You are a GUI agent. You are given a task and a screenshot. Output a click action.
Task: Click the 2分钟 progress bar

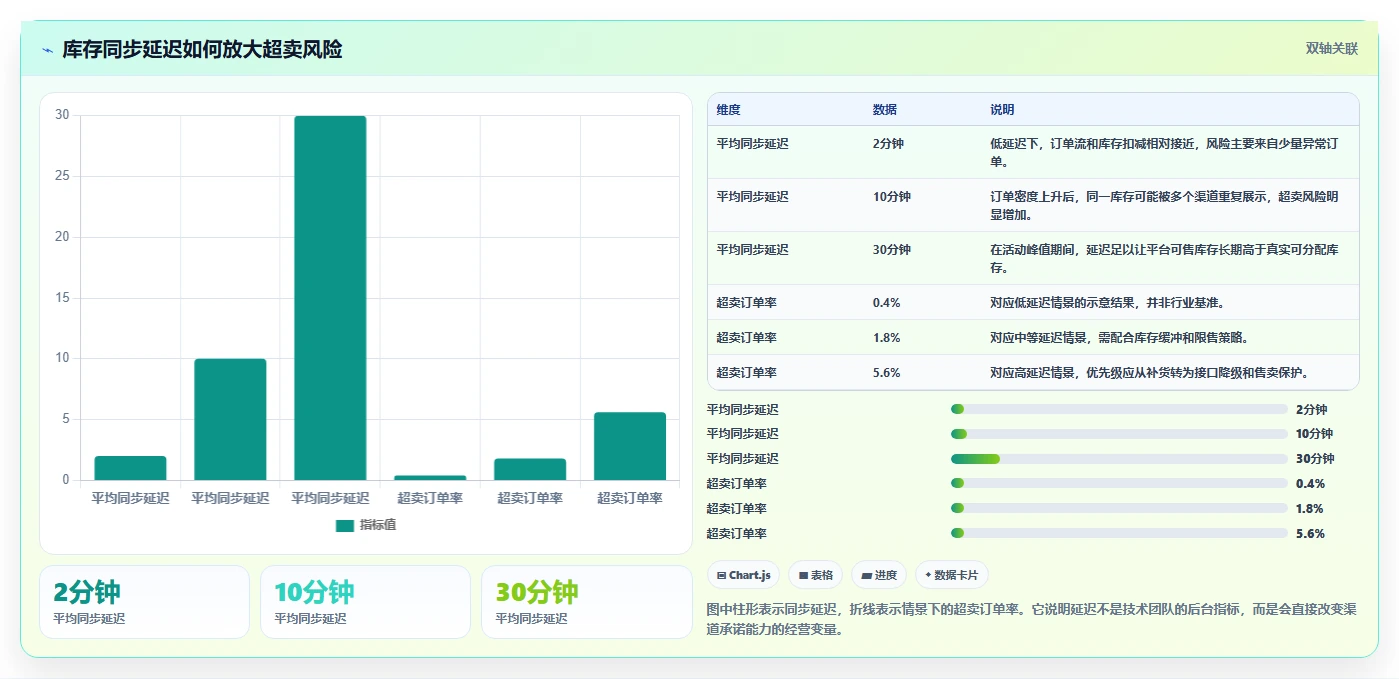1119,409
